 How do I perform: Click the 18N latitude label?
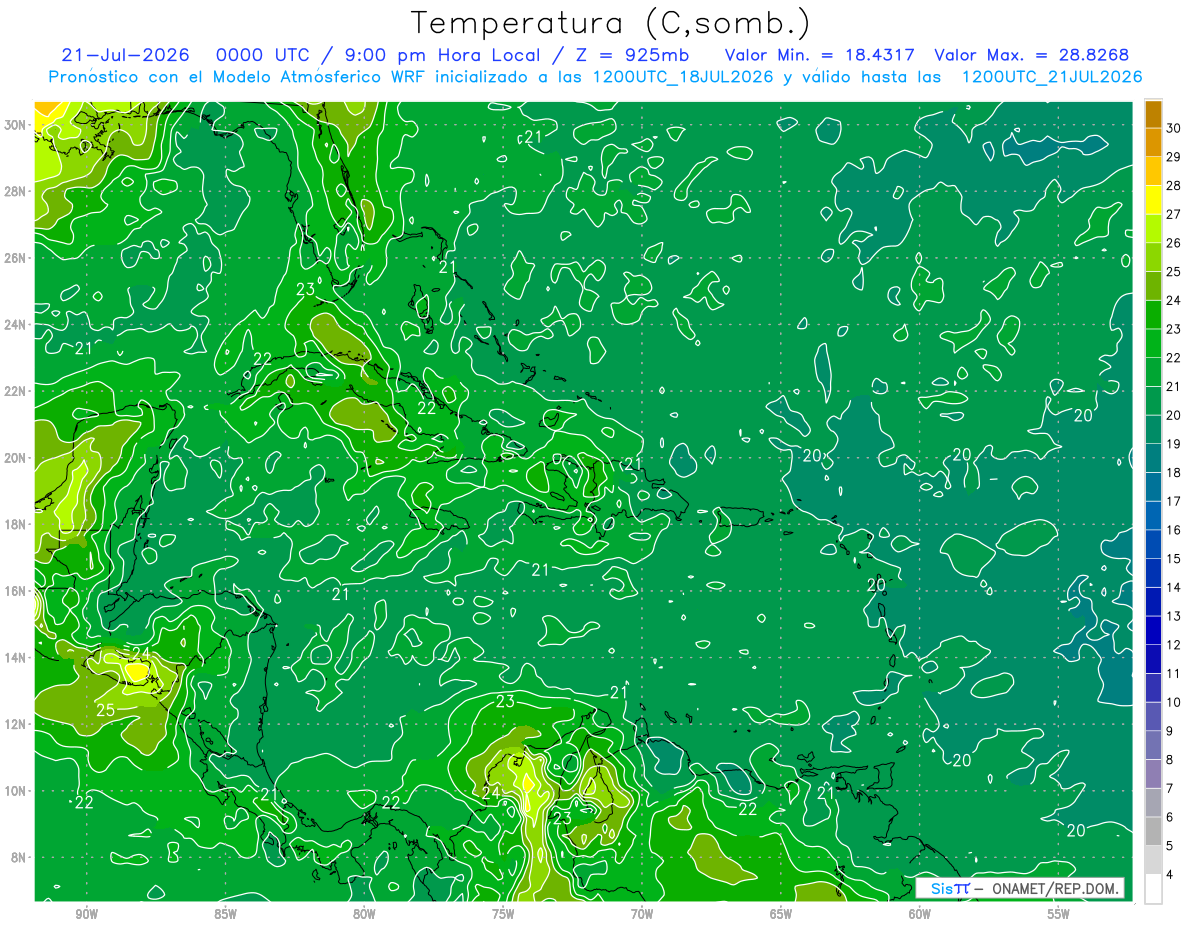click(15, 525)
